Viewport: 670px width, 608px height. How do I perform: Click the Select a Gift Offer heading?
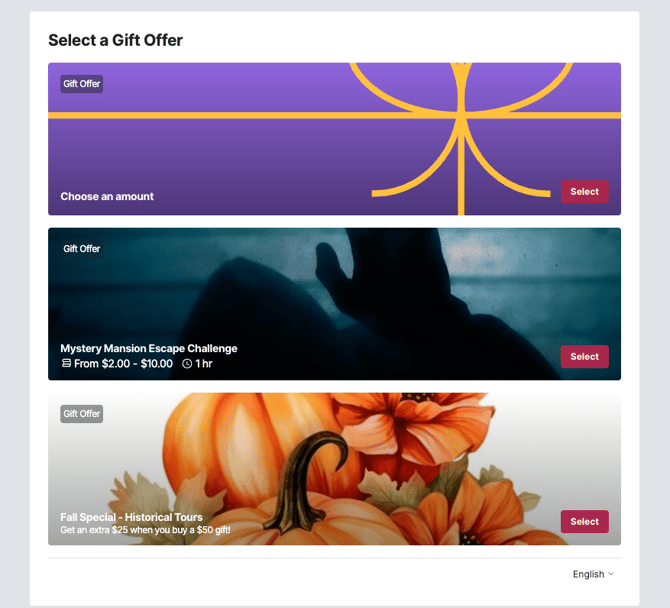(x=115, y=40)
